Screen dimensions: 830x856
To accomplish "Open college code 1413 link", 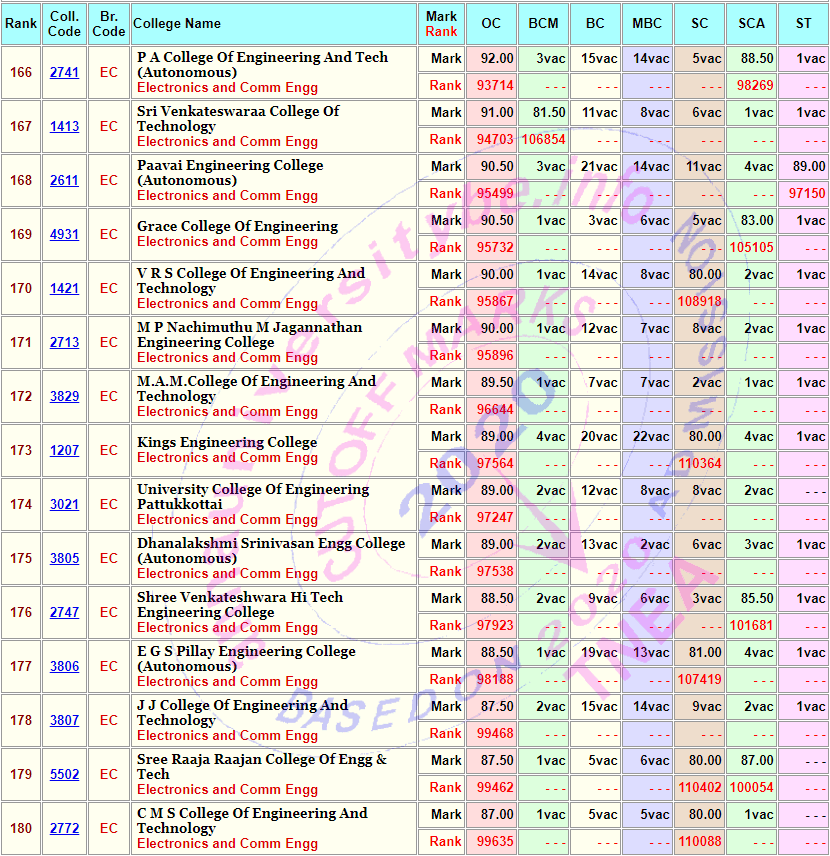I will tap(64, 127).
